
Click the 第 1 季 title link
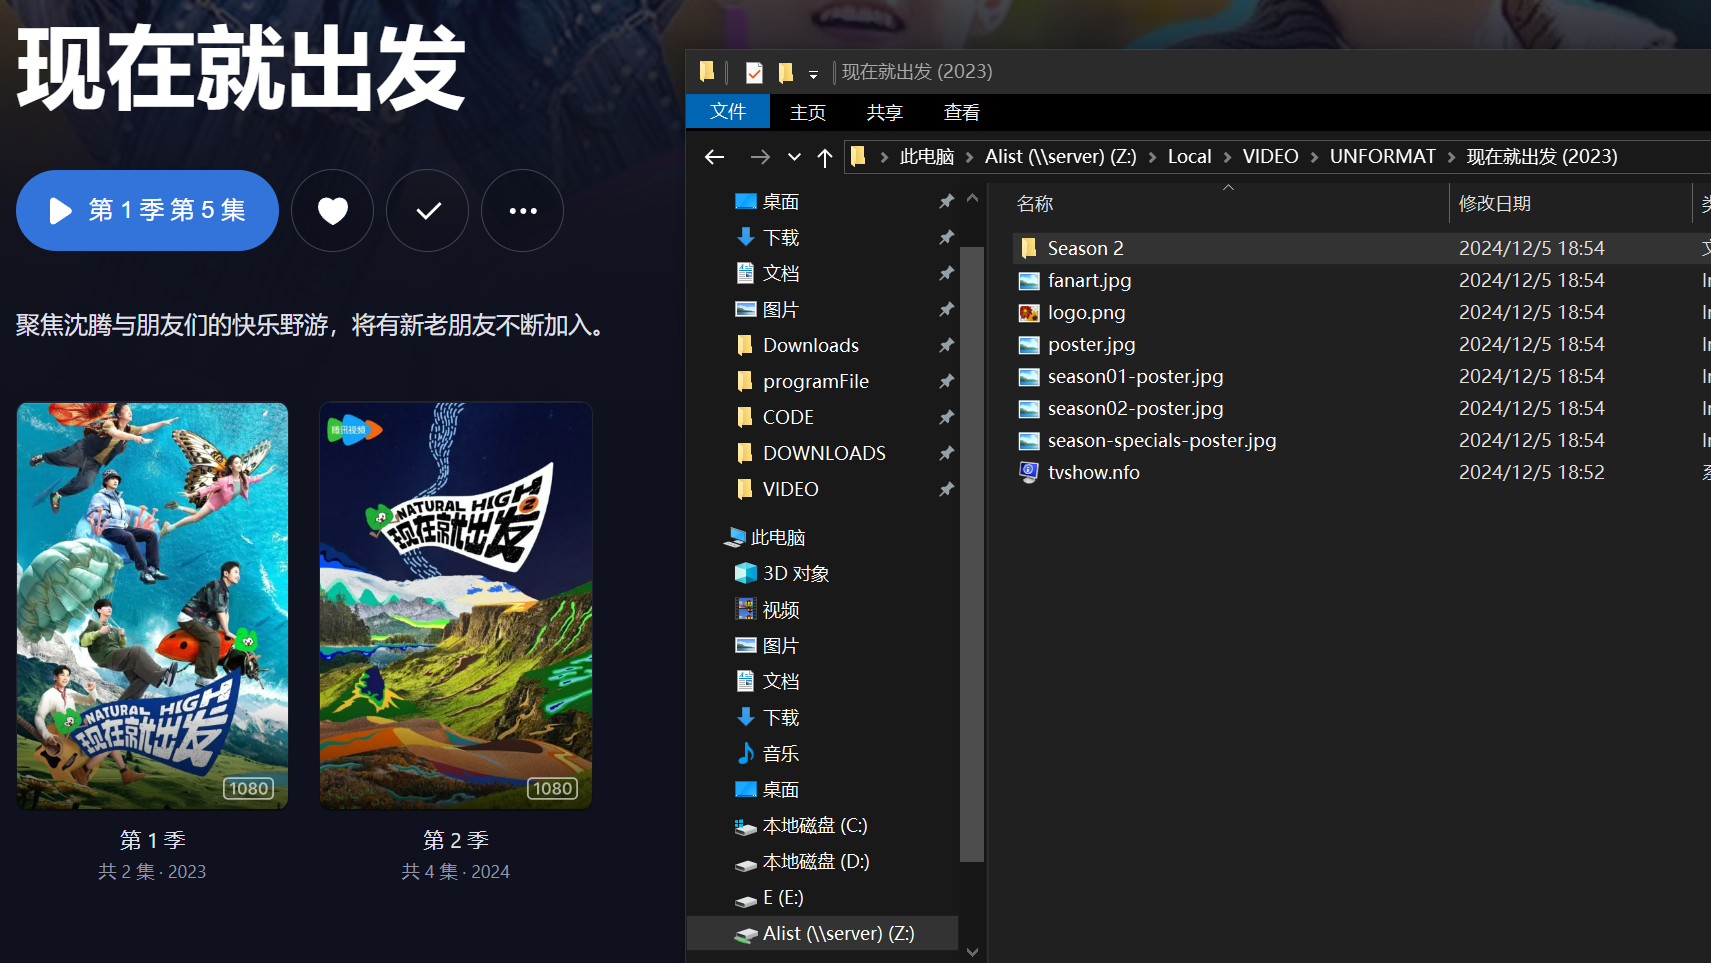pos(153,840)
